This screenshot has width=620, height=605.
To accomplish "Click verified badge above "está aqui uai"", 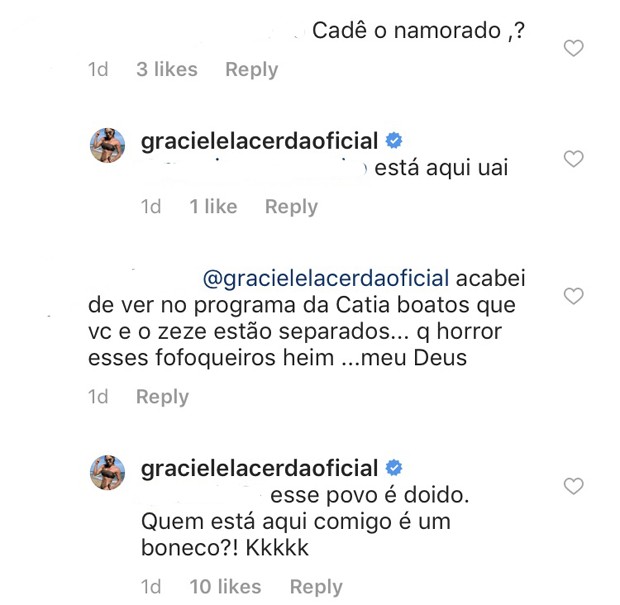I will click(x=394, y=139).
